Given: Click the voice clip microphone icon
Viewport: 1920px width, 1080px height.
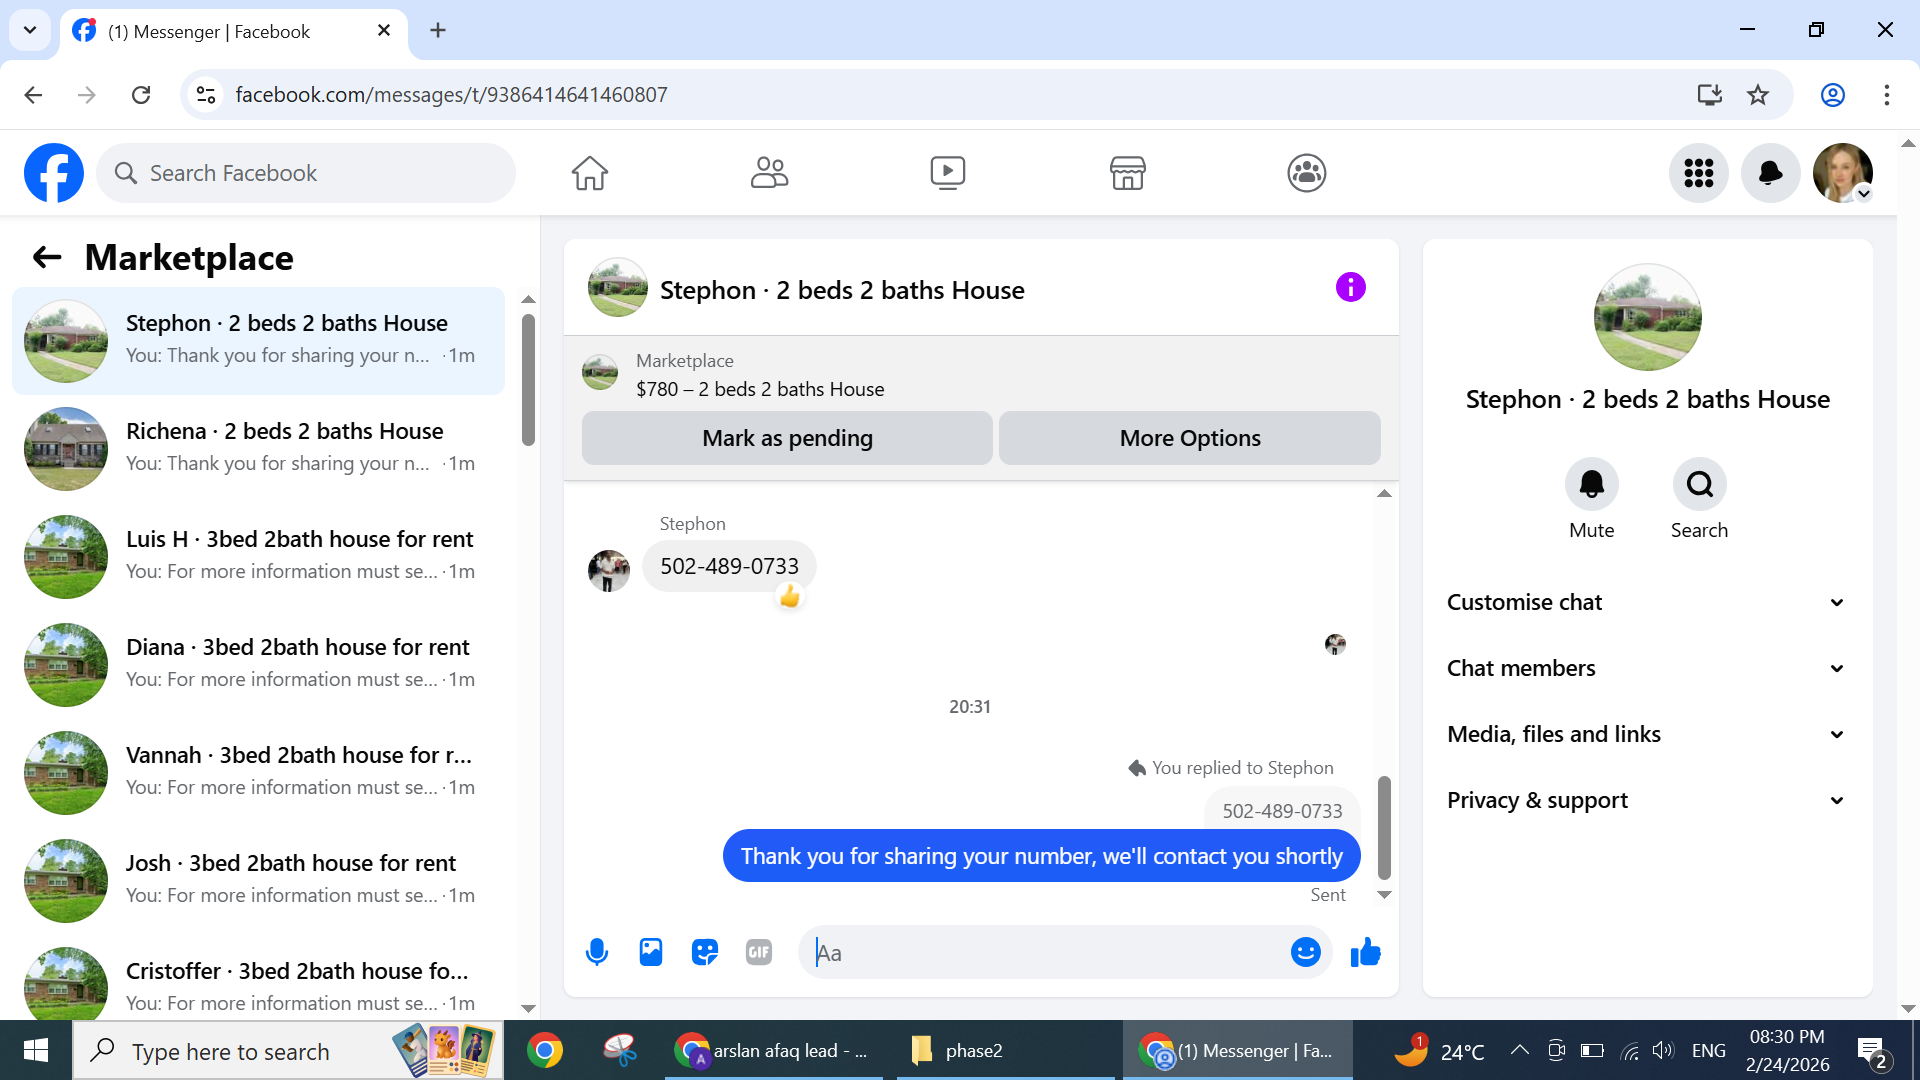Looking at the screenshot, I should pos(597,952).
